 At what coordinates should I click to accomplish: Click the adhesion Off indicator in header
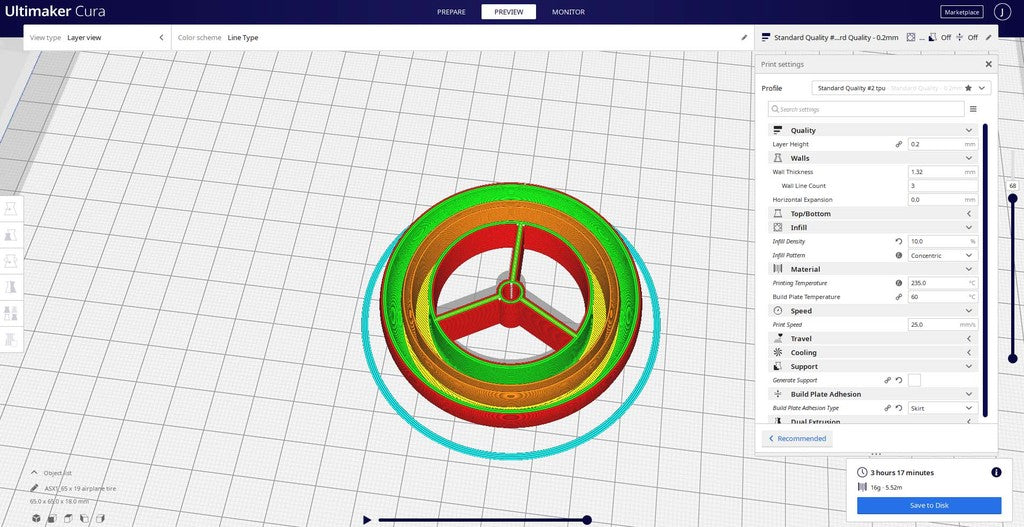[967, 38]
